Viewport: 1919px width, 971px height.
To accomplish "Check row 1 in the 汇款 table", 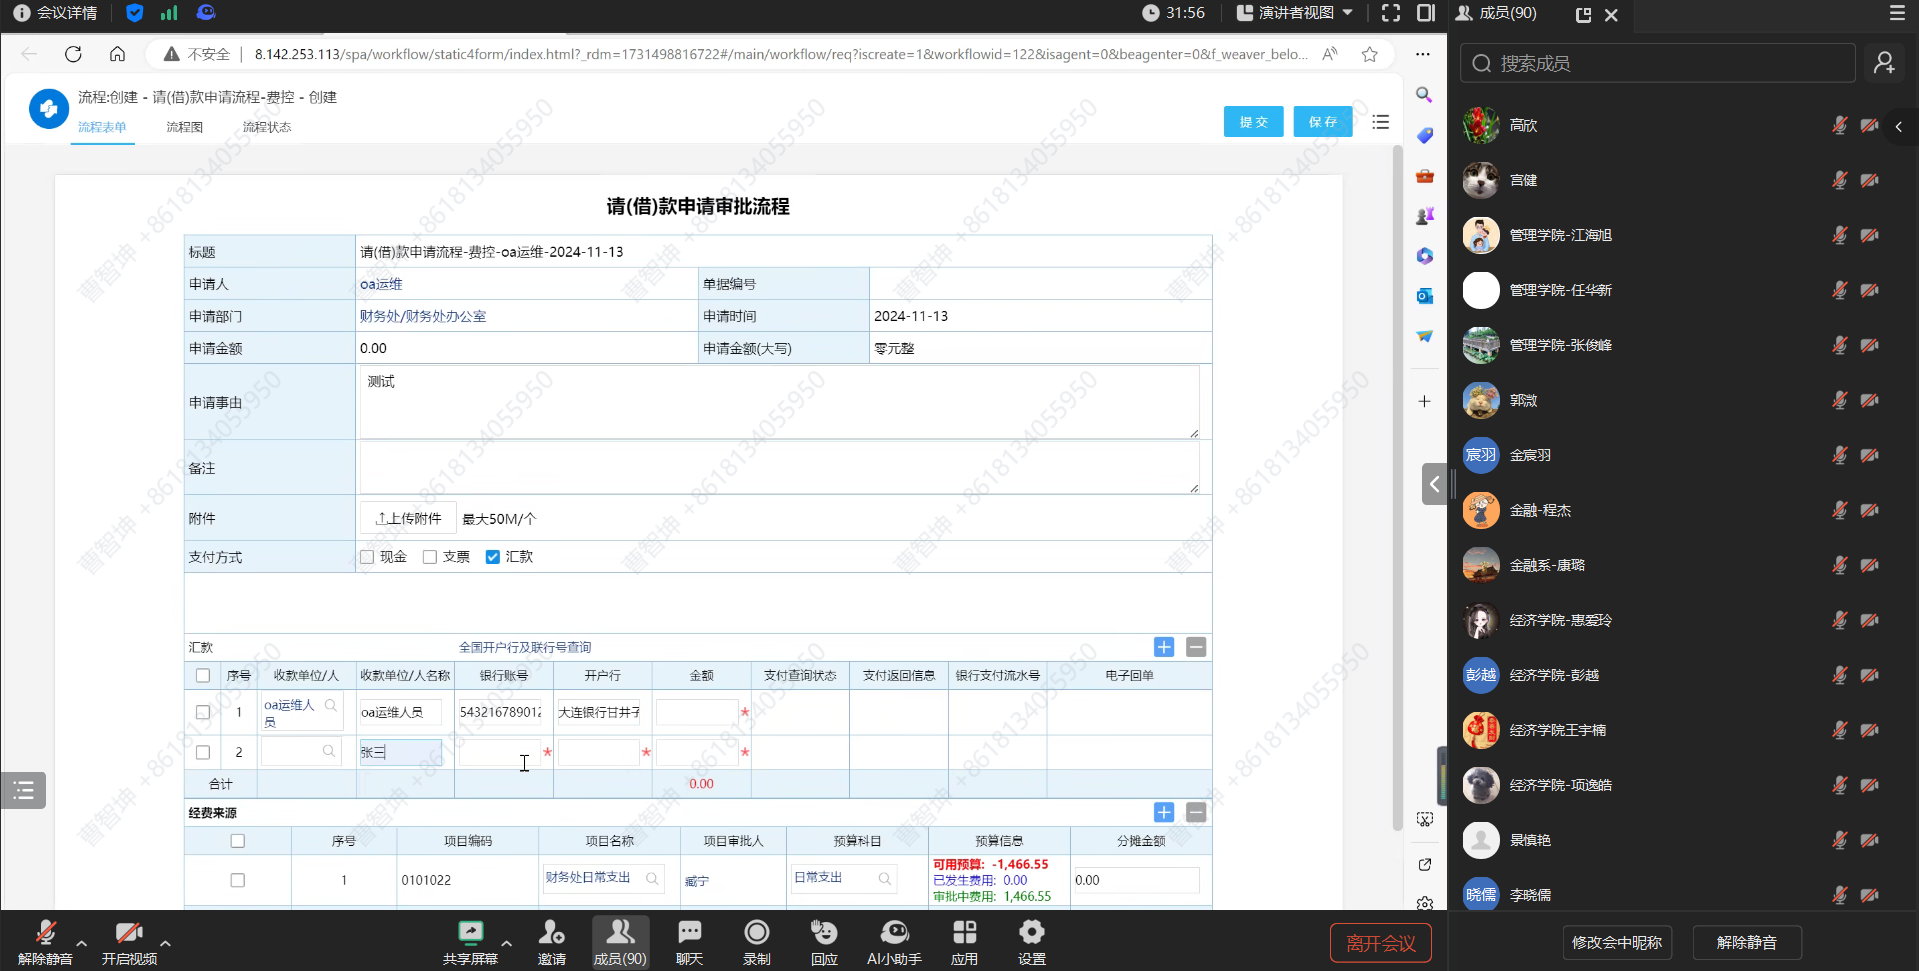I will click(x=203, y=712).
